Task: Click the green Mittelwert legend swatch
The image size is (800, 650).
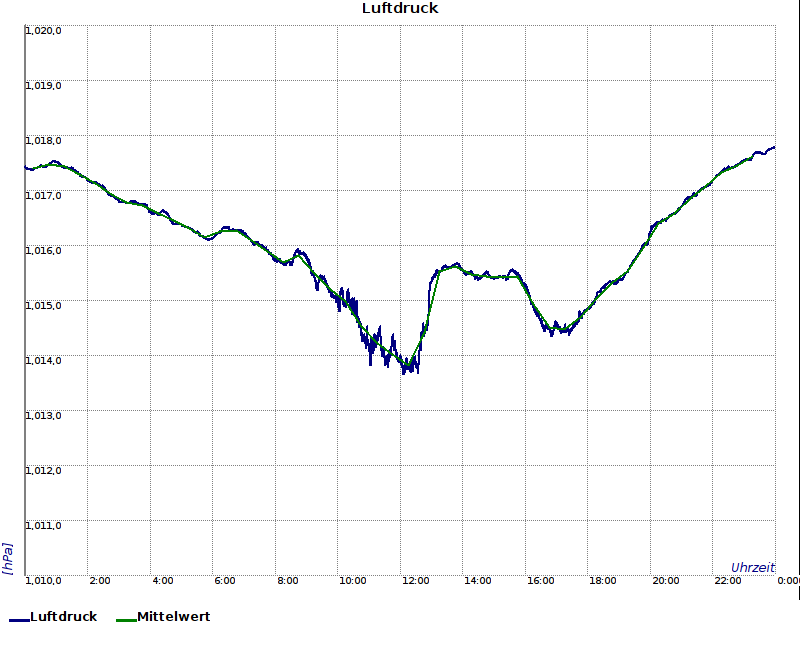Action: click(126, 620)
